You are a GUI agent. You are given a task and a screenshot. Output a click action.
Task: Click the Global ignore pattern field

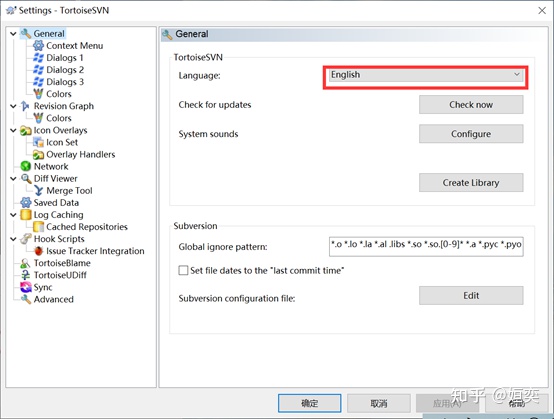(426, 246)
